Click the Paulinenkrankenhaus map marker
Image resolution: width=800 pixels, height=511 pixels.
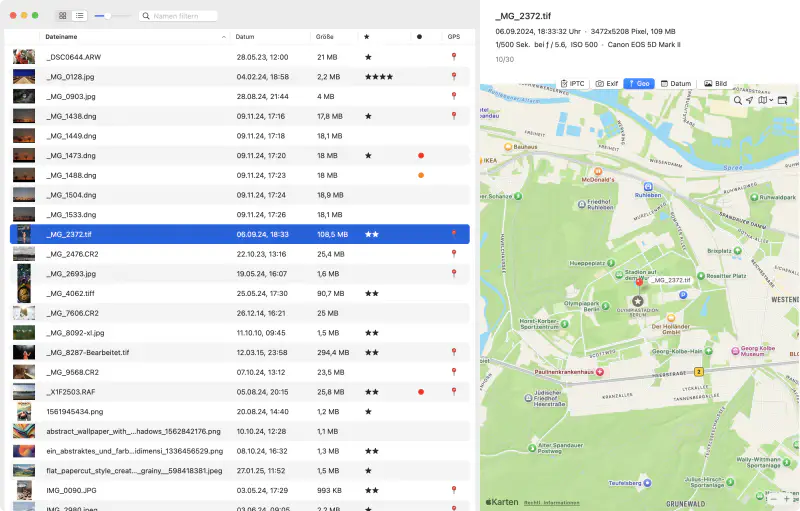click(x=600, y=372)
